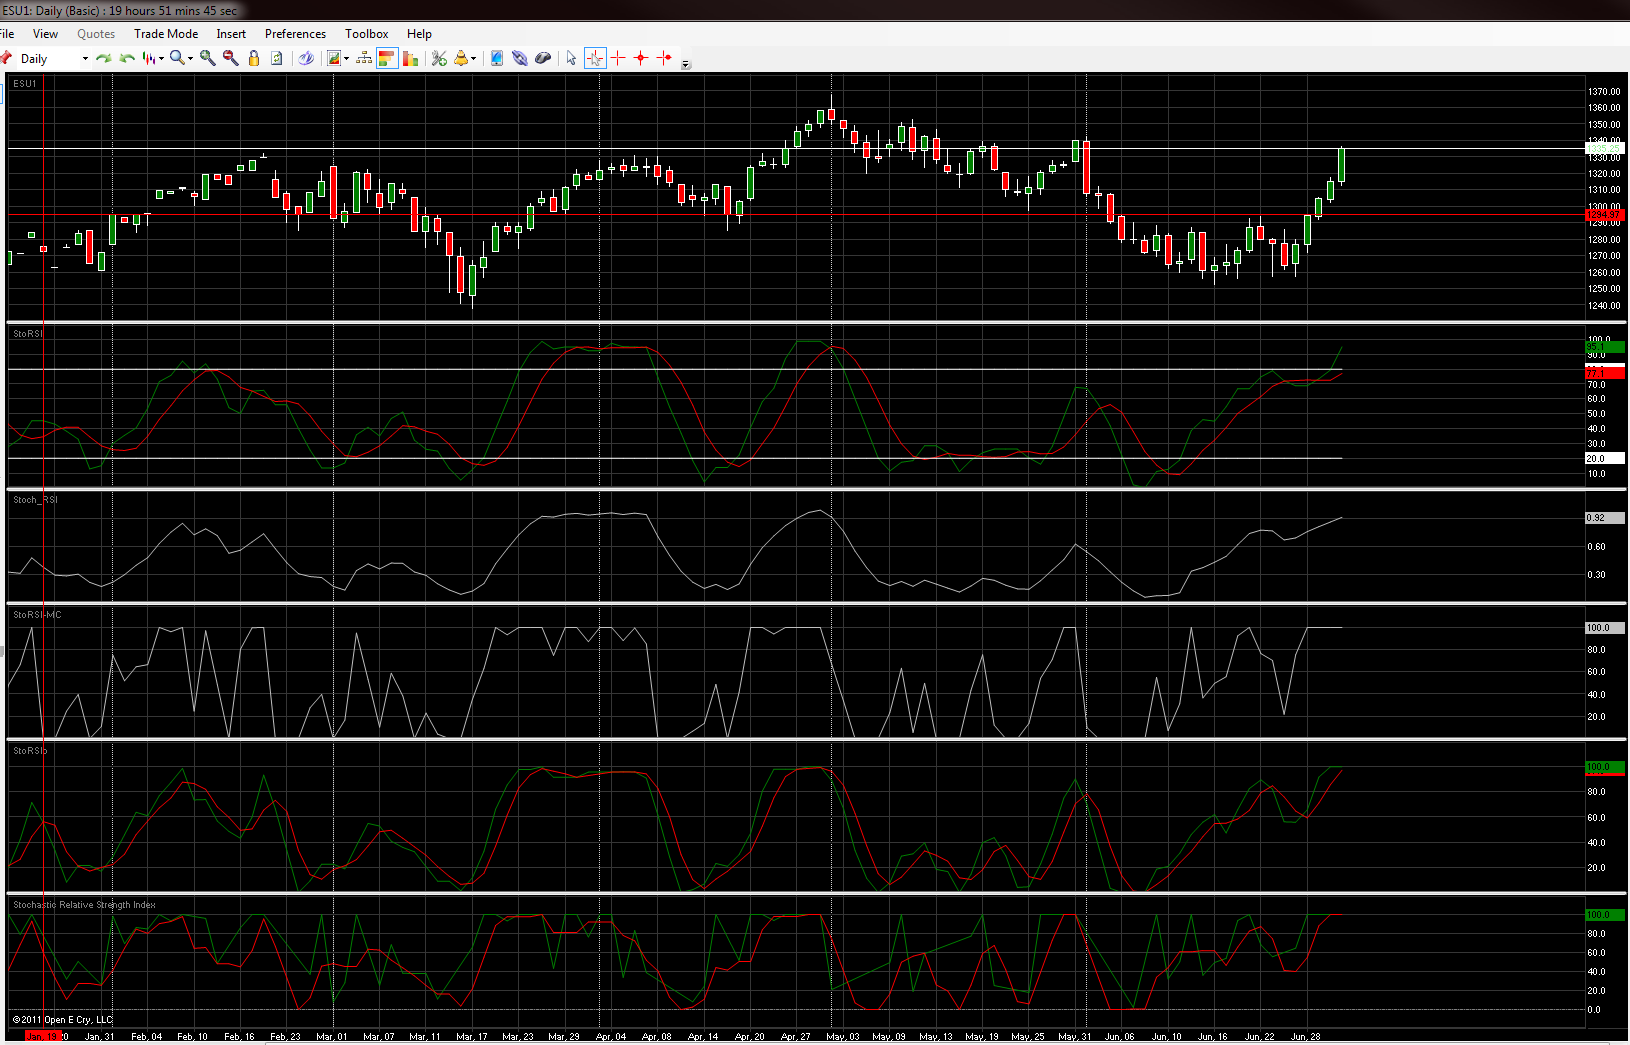
Task: Click the StoRSIb indicator panel label
Action: 30,751
